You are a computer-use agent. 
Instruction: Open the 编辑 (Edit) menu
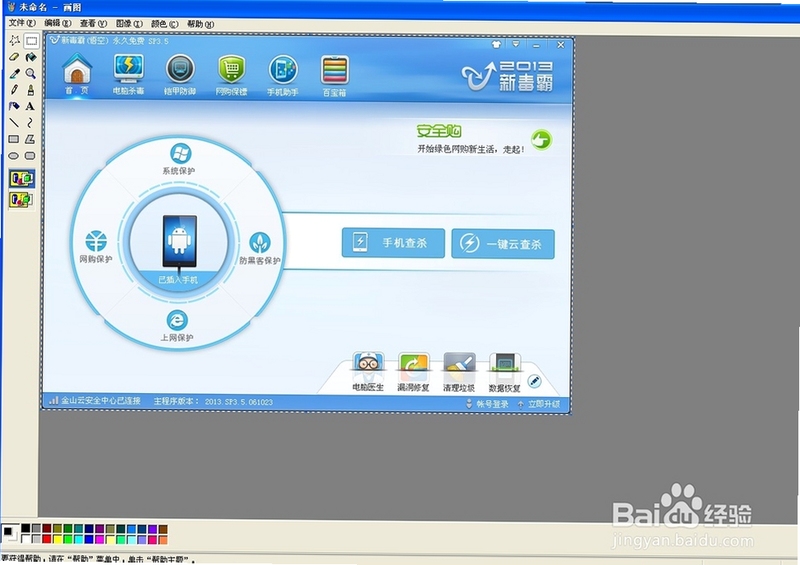coord(58,23)
